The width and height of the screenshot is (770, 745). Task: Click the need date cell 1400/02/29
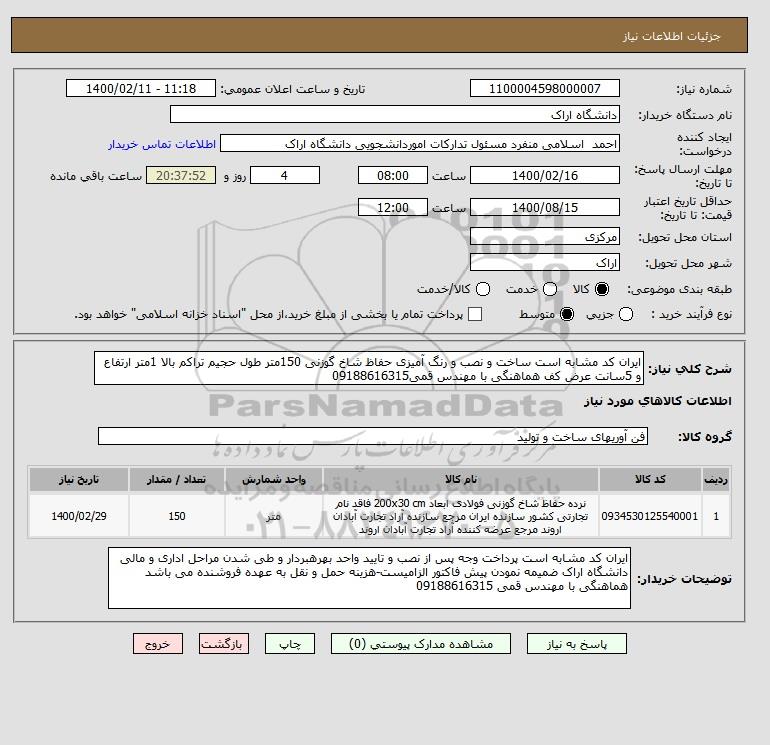pos(79,516)
